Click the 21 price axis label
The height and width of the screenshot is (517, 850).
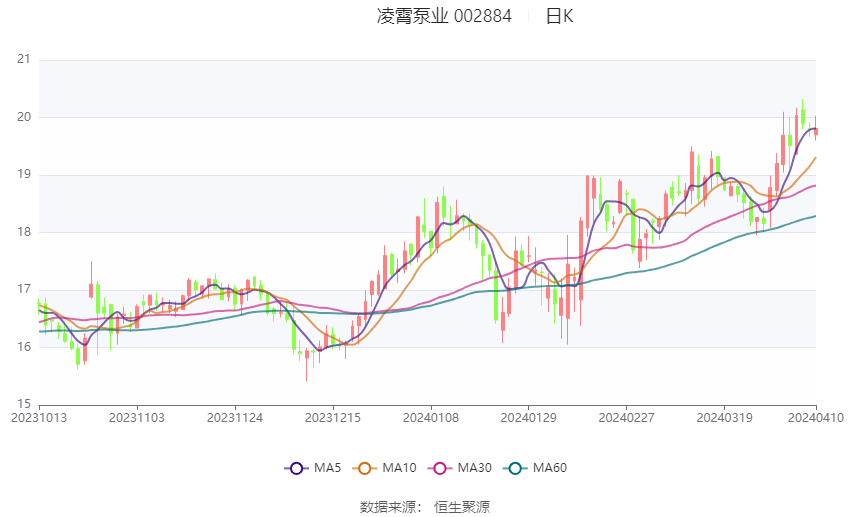(x=24, y=59)
